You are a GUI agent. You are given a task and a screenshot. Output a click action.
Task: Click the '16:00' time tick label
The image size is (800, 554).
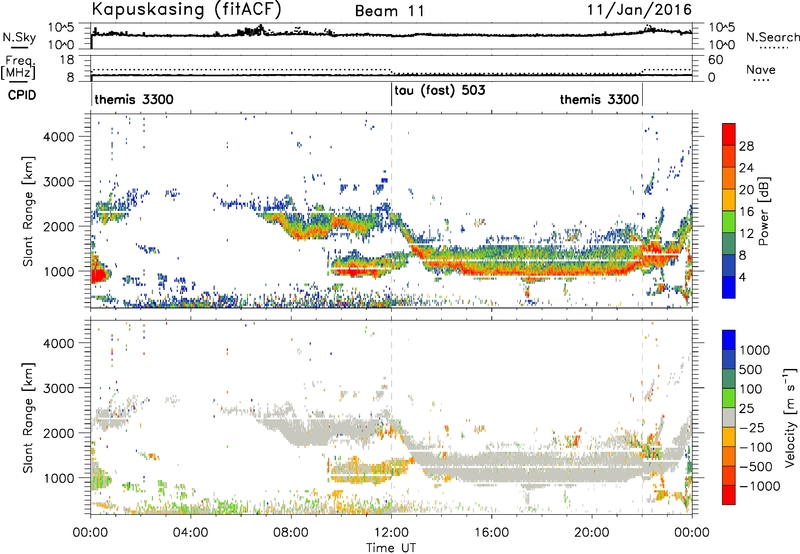491,533
